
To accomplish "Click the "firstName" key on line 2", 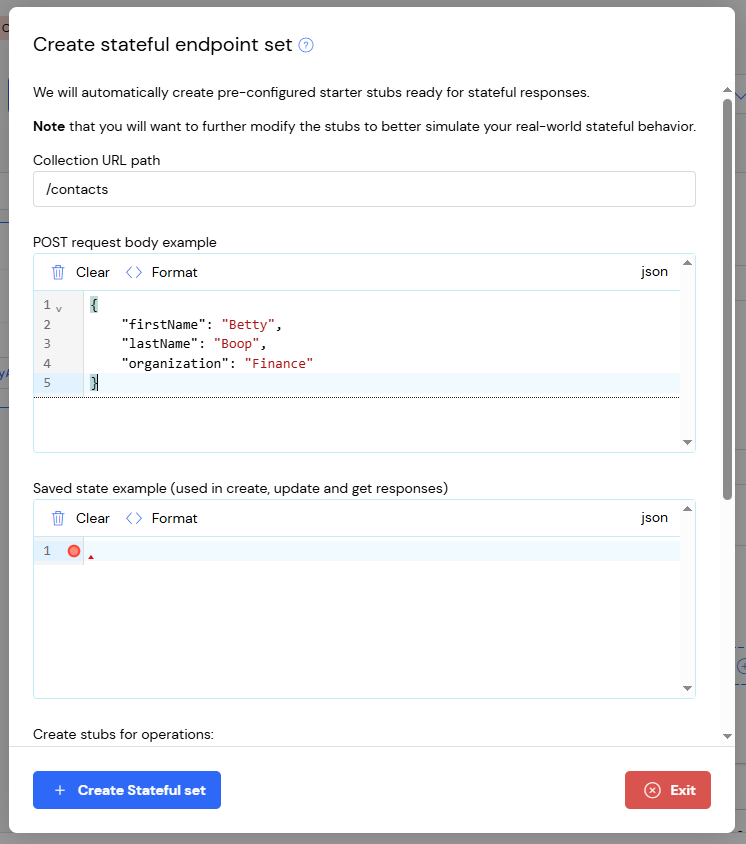I will 164,325.
